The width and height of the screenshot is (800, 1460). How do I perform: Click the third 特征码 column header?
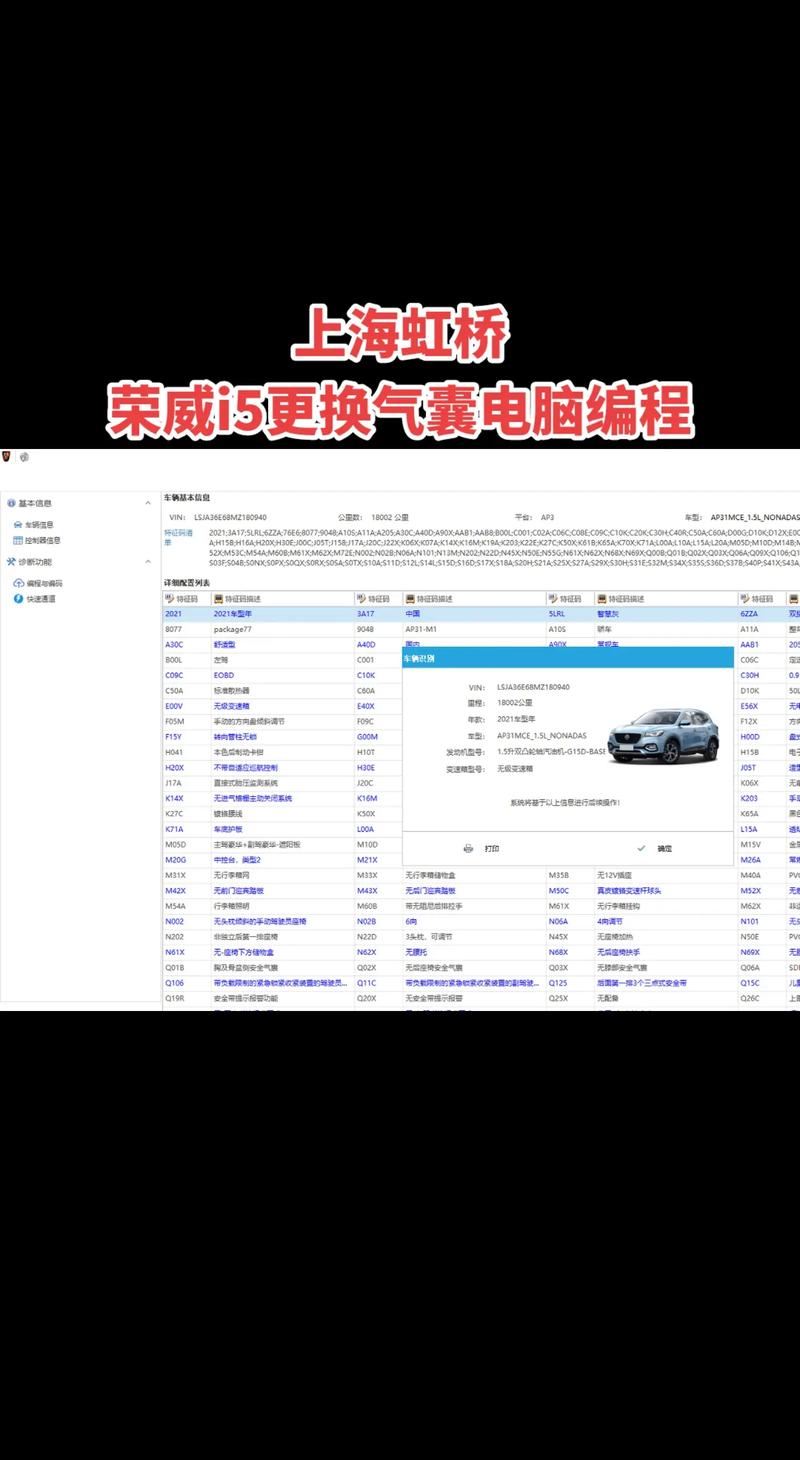pyautogui.click(x=569, y=598)
